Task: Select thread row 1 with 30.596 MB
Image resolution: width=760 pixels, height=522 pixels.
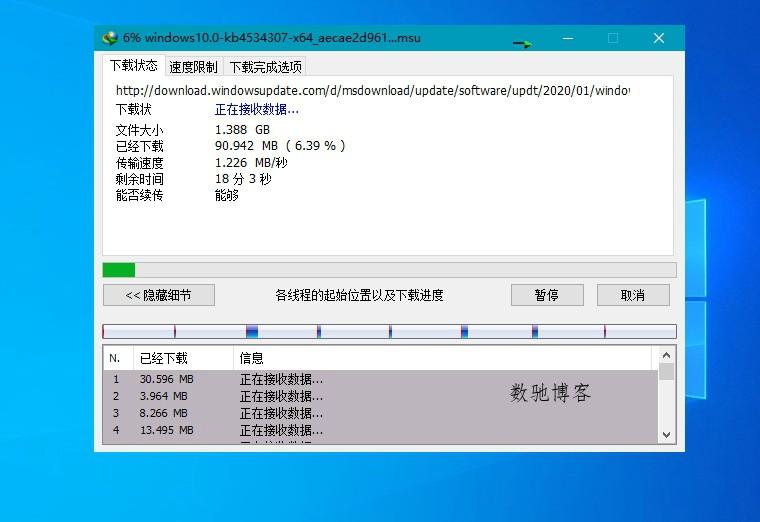Action: [x=381, y=379]
